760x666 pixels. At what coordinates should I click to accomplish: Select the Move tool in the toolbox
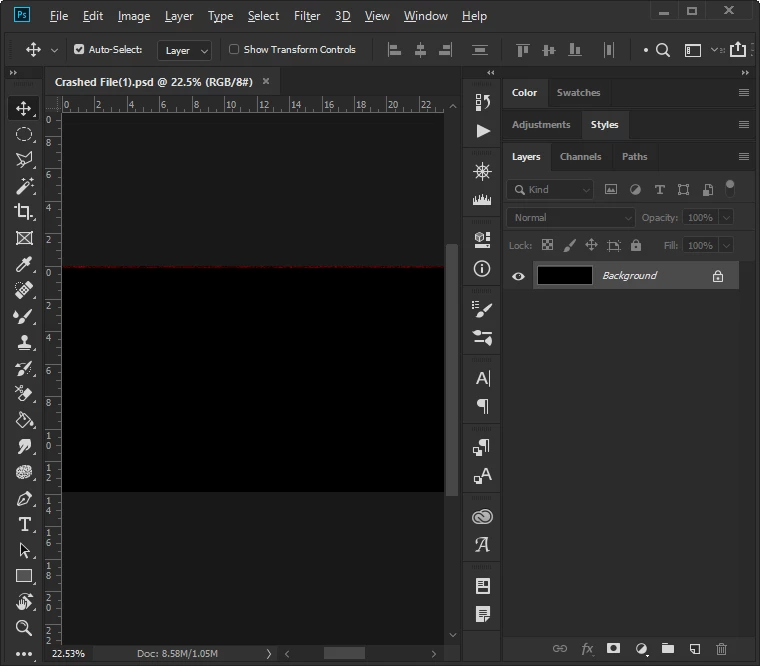point(23,108)
